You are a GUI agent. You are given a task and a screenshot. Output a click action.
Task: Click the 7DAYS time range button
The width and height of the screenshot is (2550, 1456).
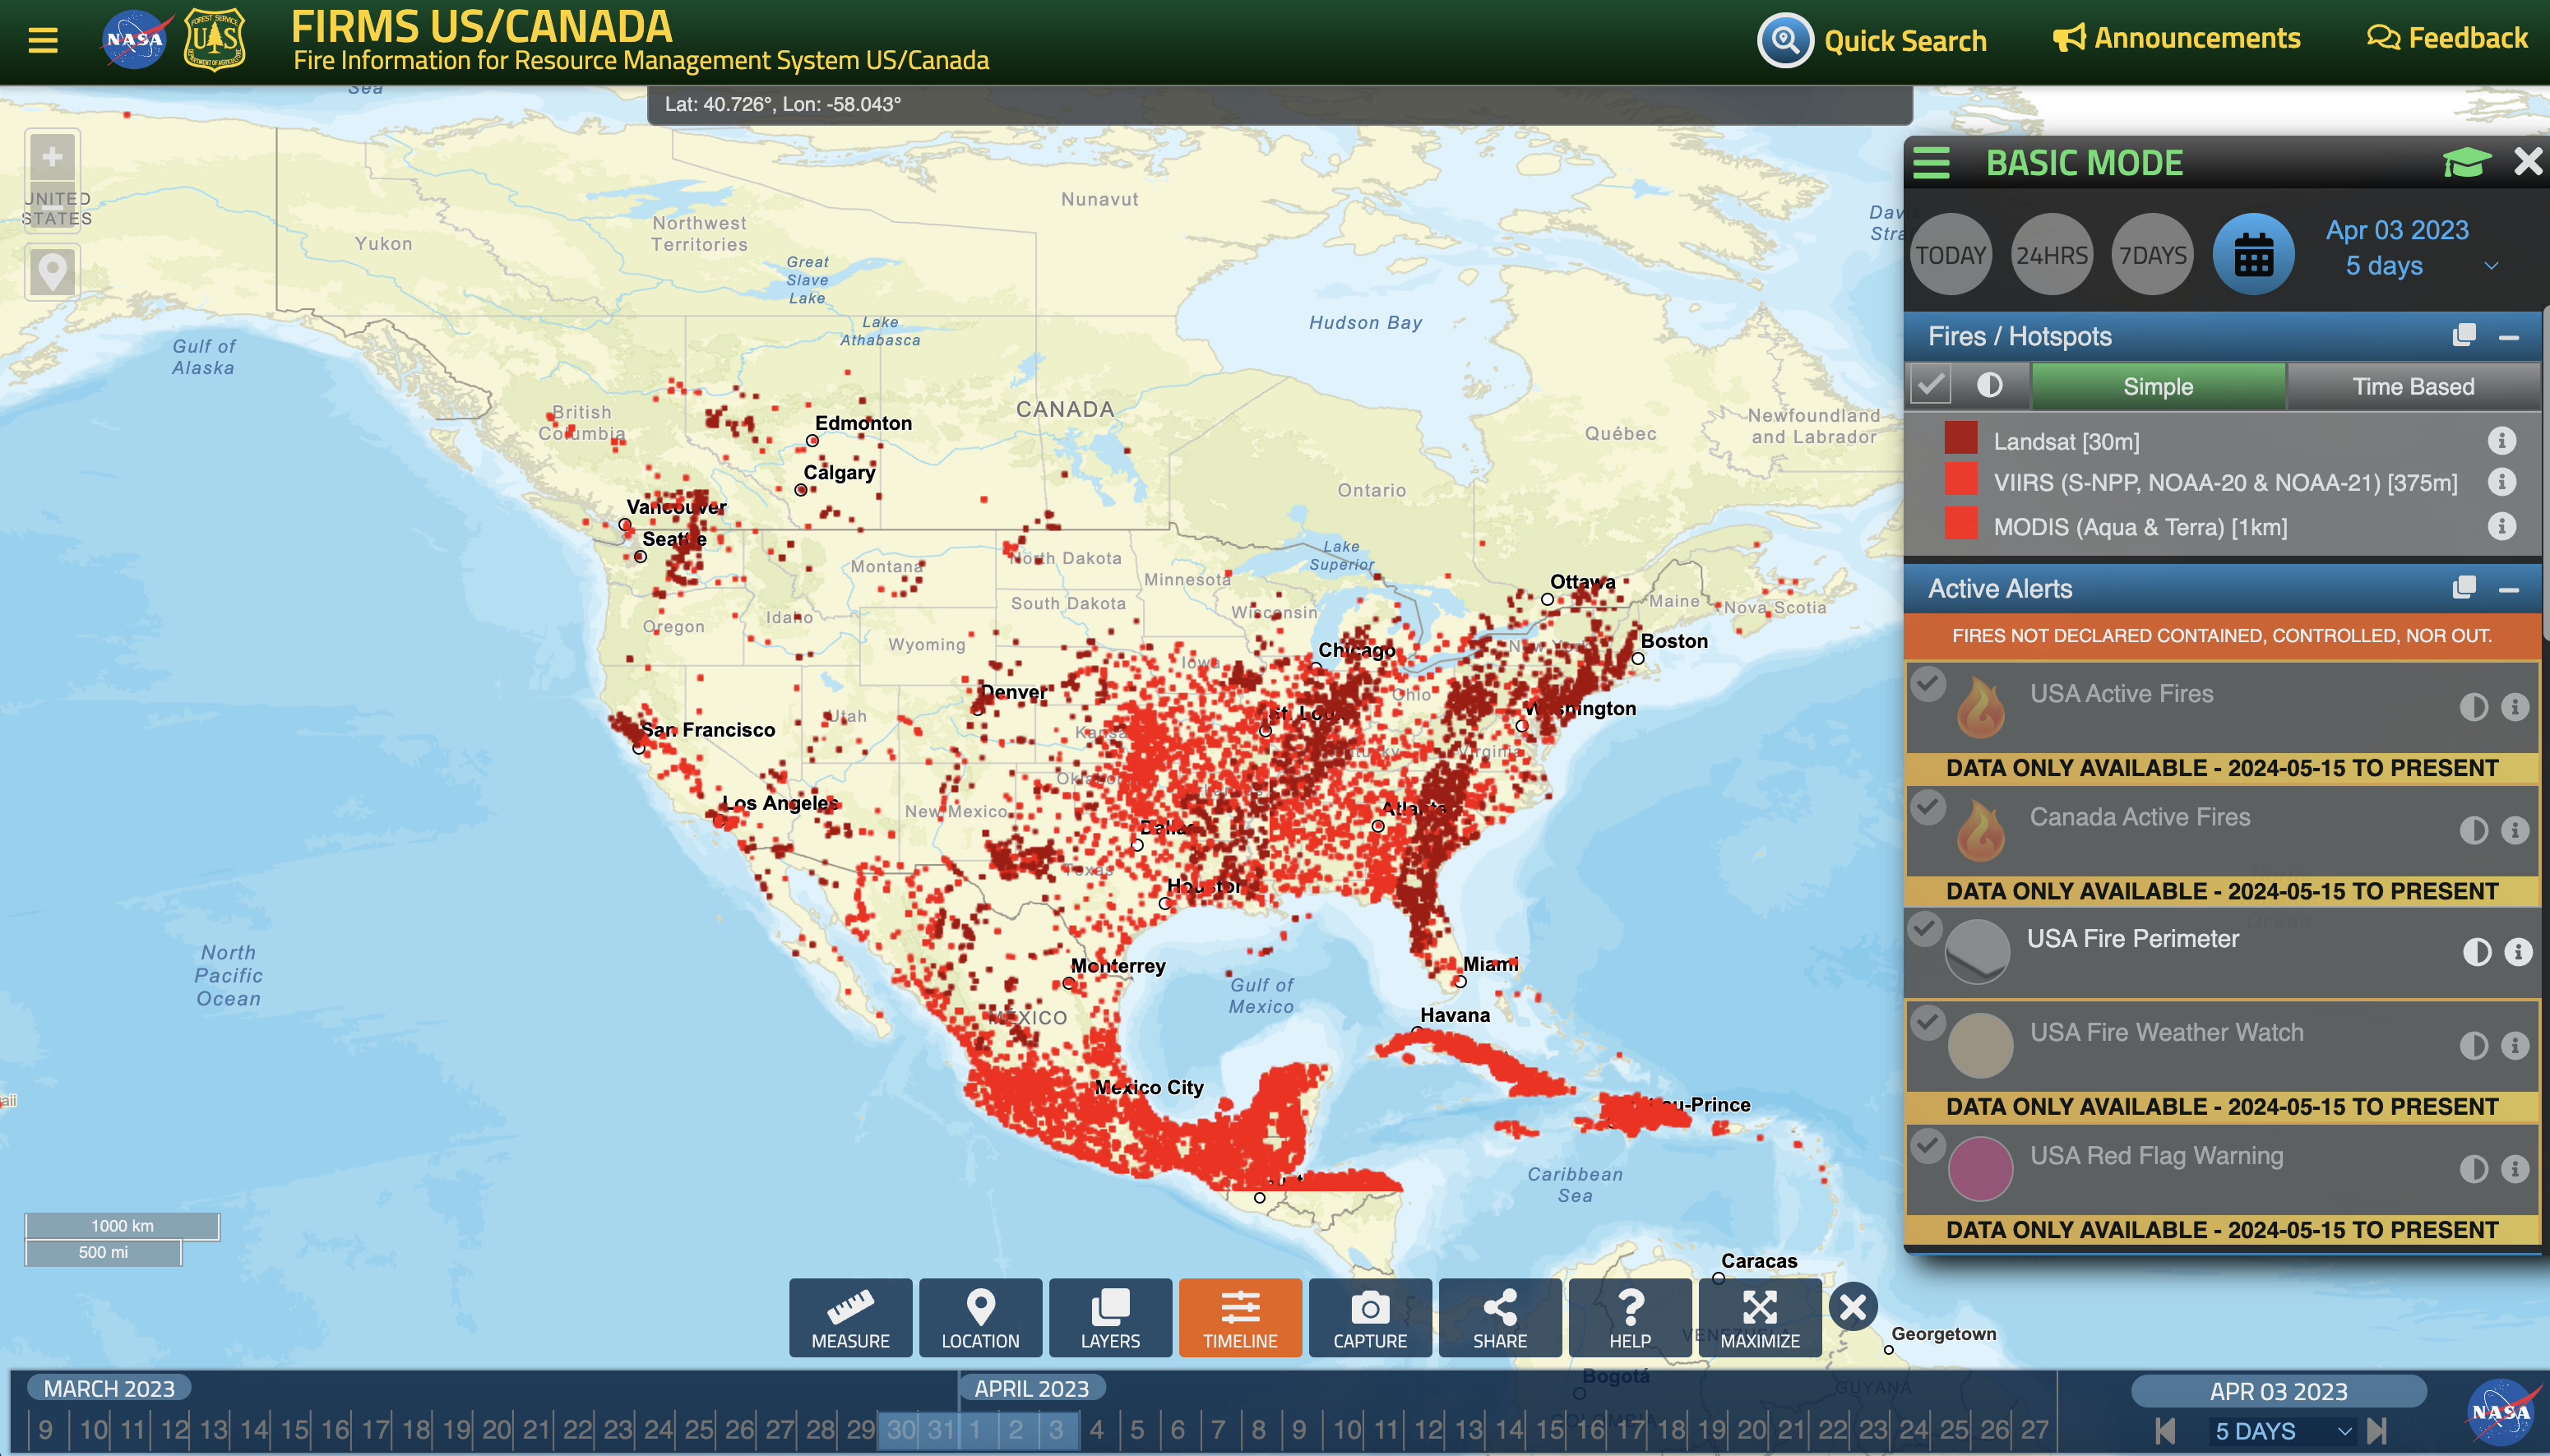point(2152,254)
